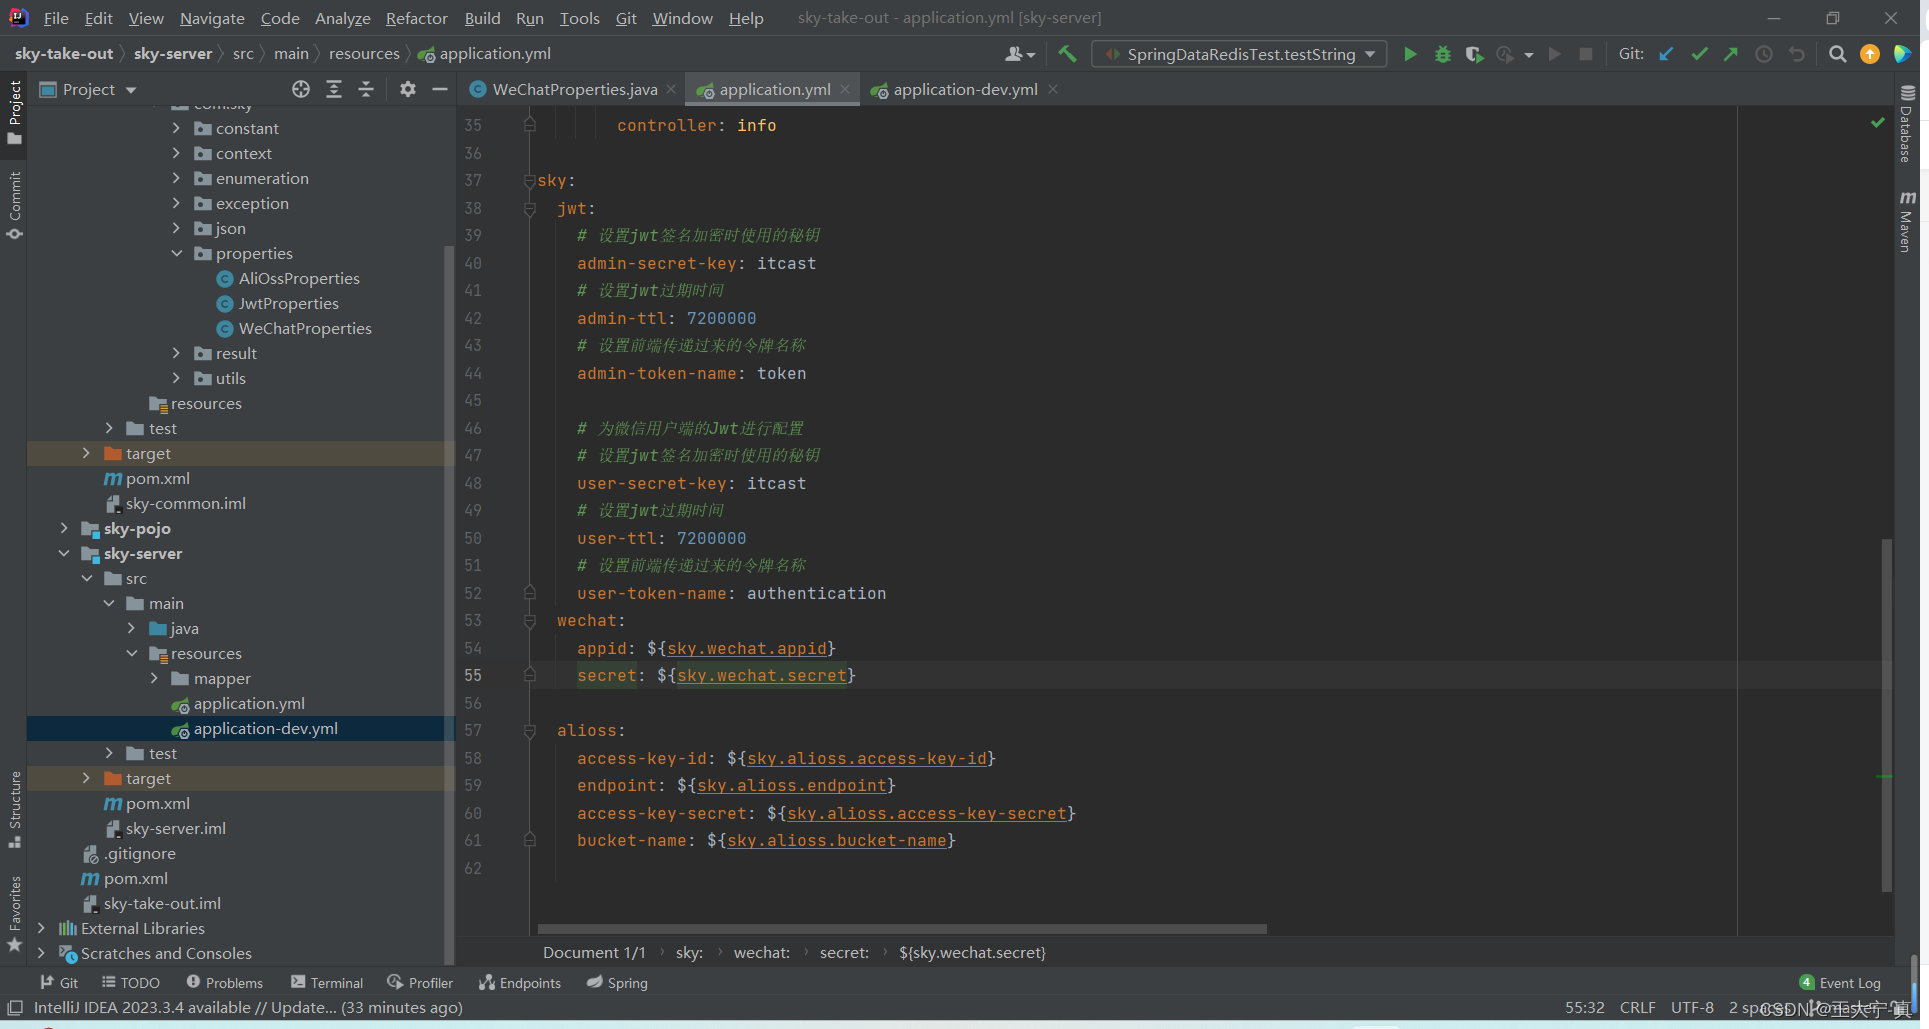Open Project panel settings gear
The image size is (1929, 1029).
[x=407, y=89]
